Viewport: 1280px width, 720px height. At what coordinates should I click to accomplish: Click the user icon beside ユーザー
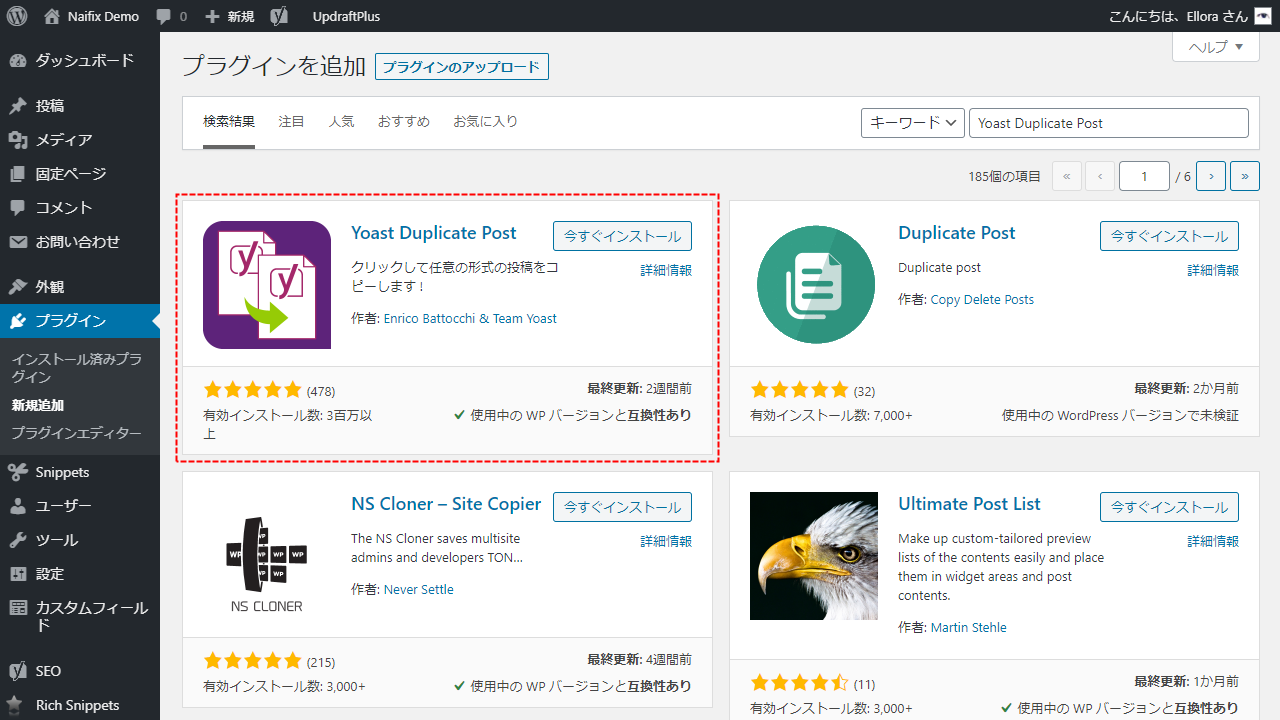[18, 506]
